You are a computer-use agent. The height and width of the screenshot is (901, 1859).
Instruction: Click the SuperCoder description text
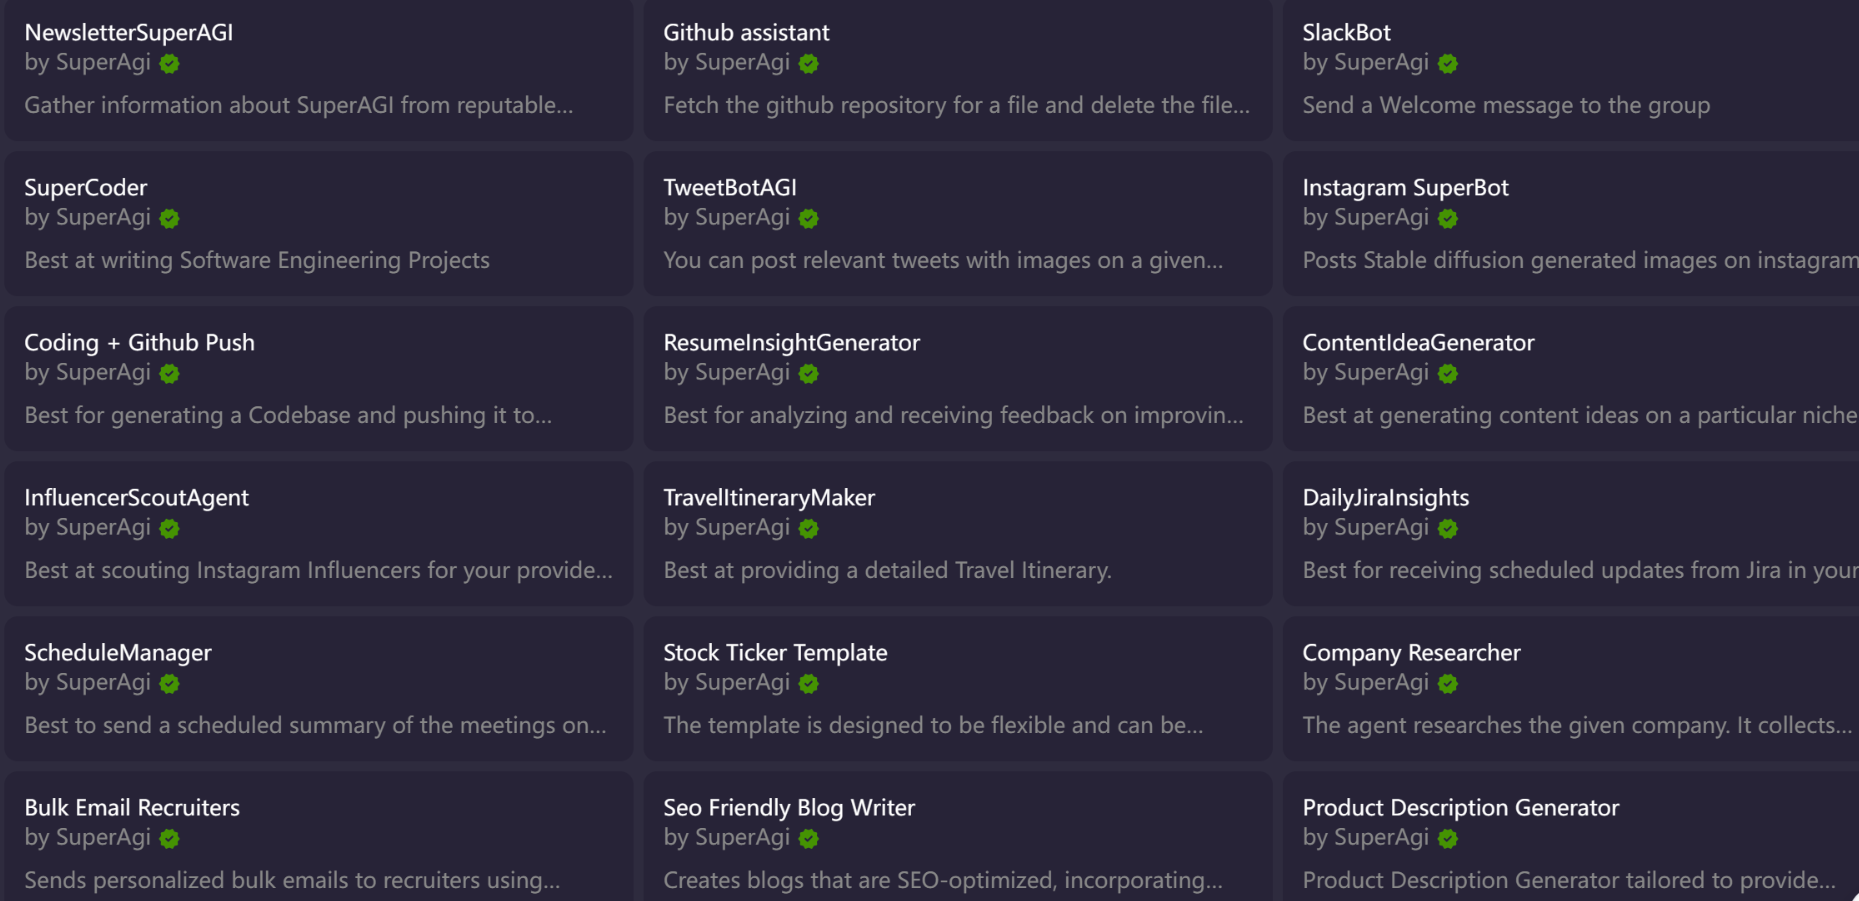[x=257, y=261]
